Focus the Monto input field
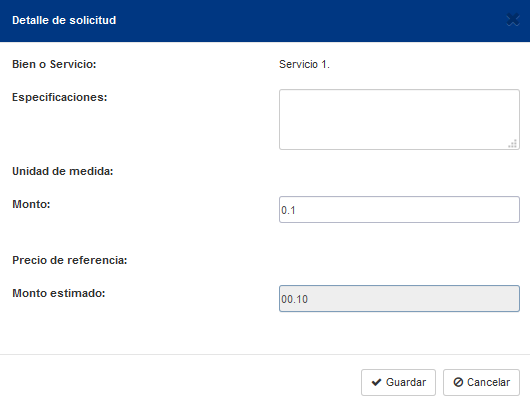Viewport: 530px width, 407px height. pos(399,210)
